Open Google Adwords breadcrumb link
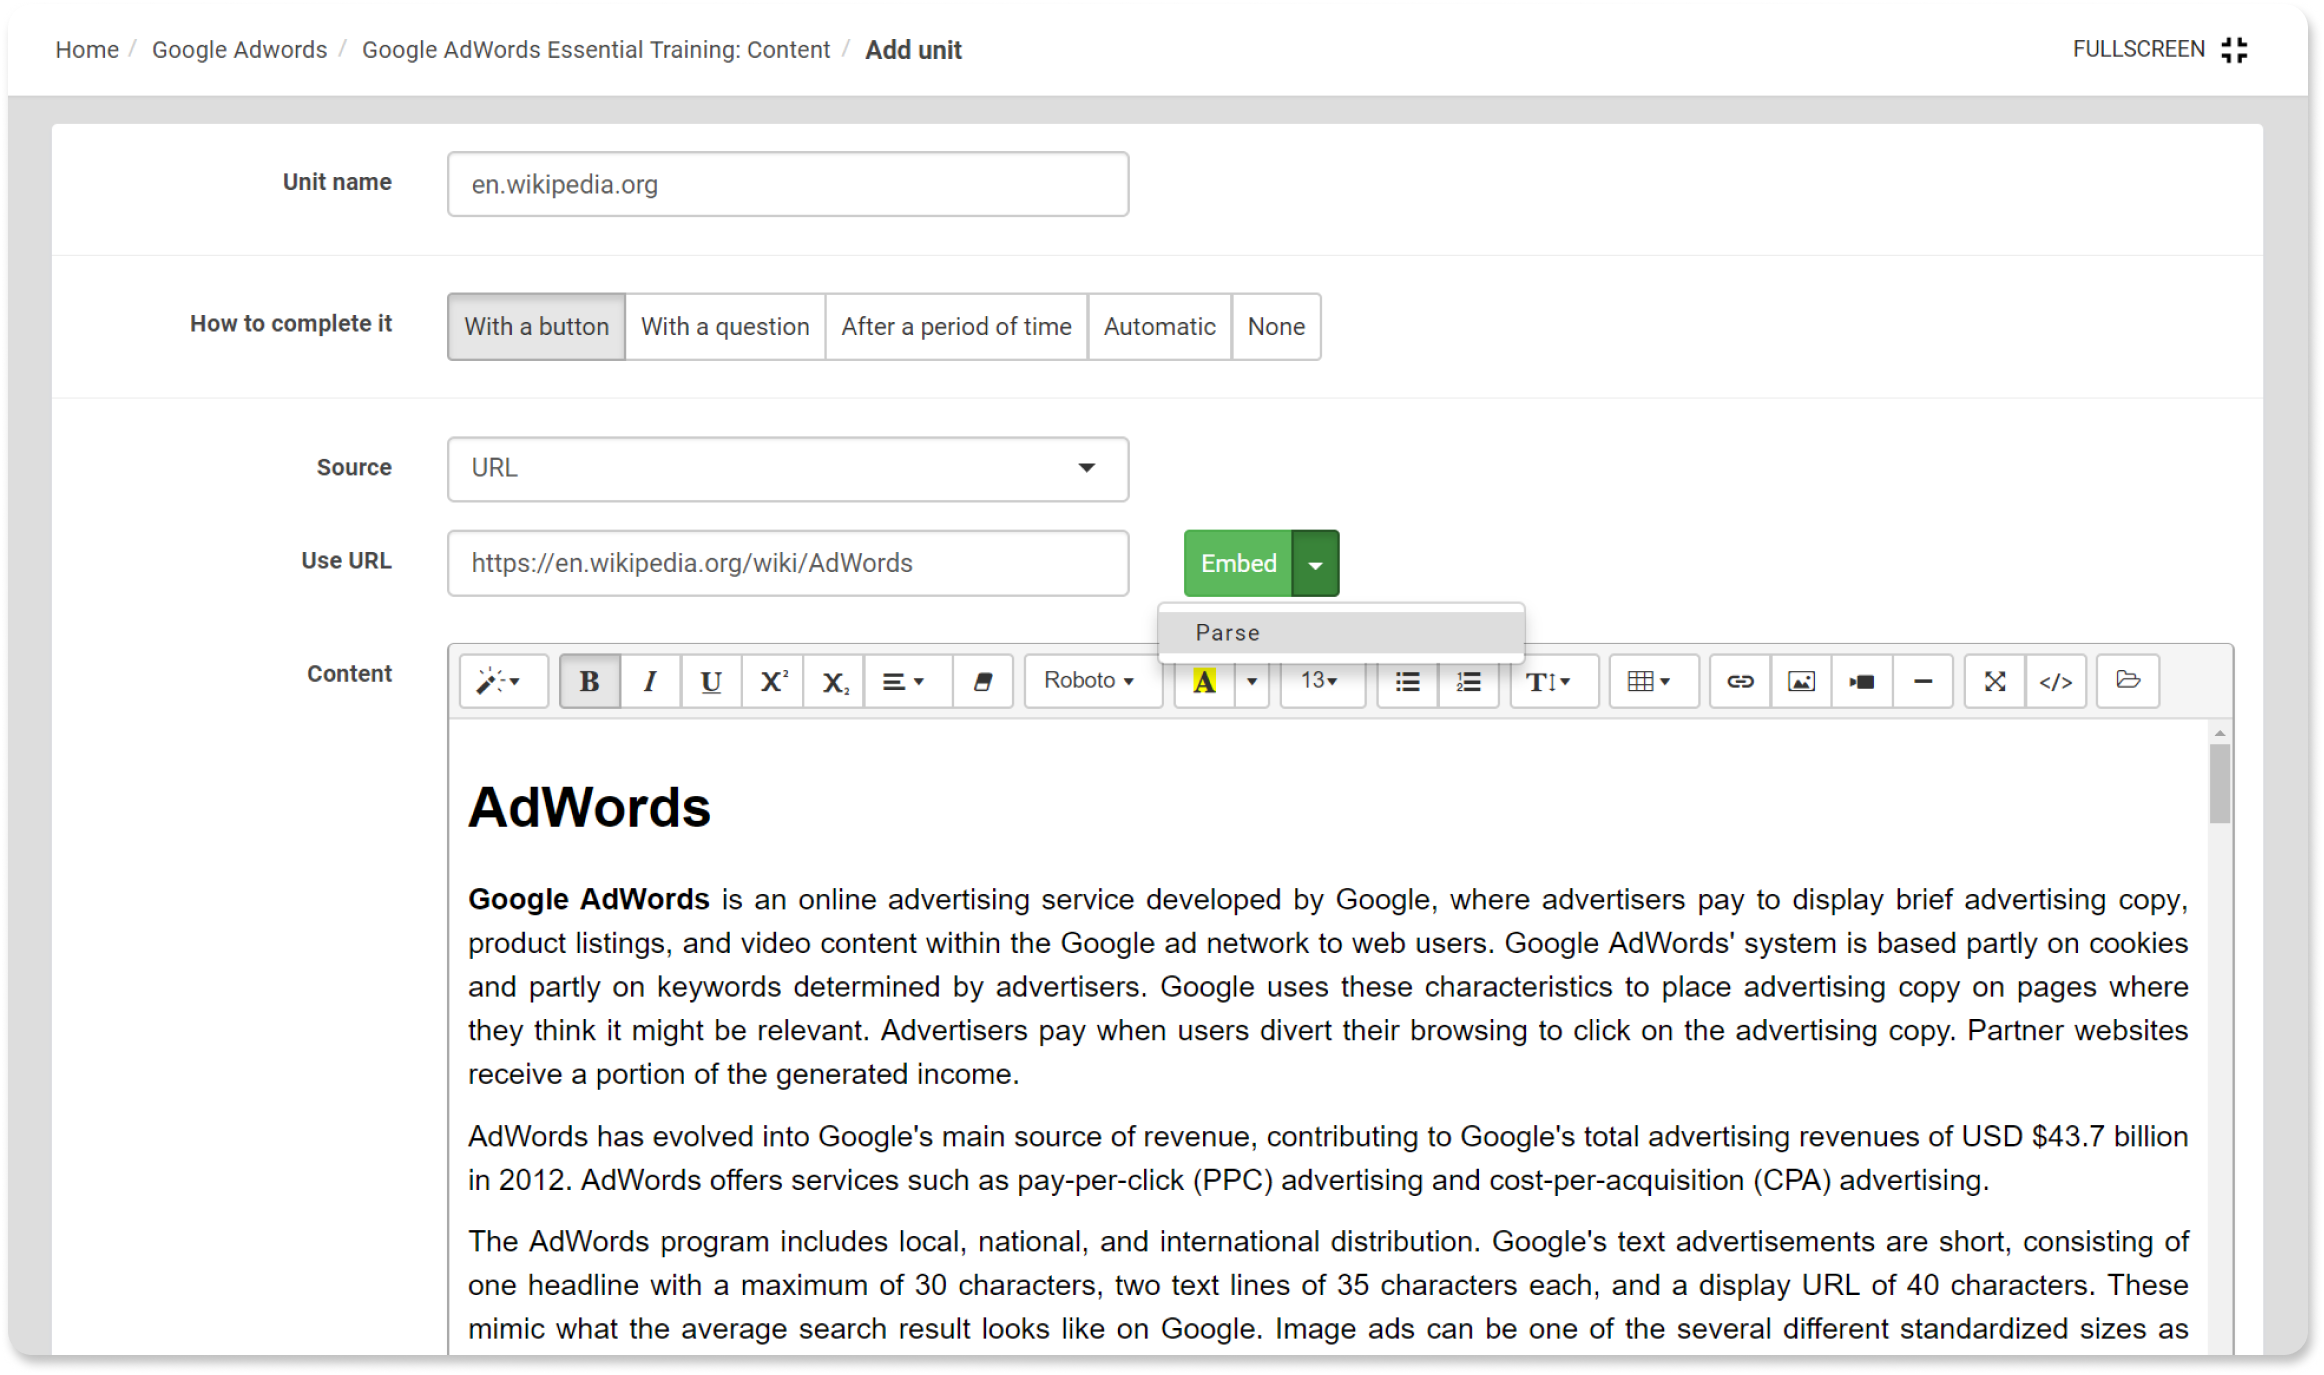Screen dimensions: 2324x1375 click(x=239, y=50)
